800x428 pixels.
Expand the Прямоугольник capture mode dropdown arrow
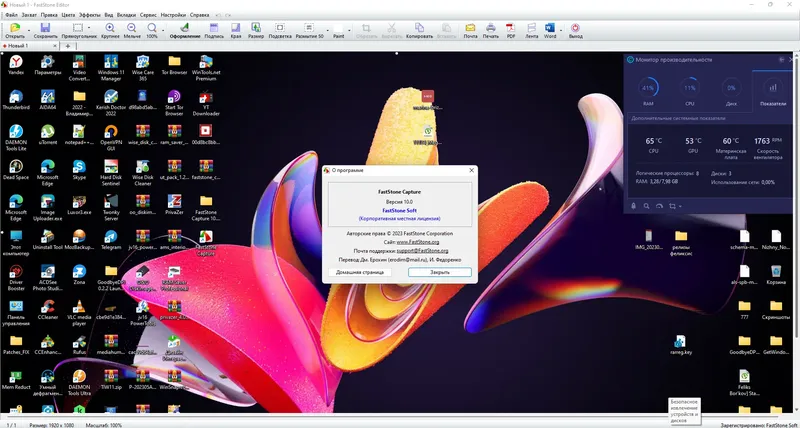[89, 29]
